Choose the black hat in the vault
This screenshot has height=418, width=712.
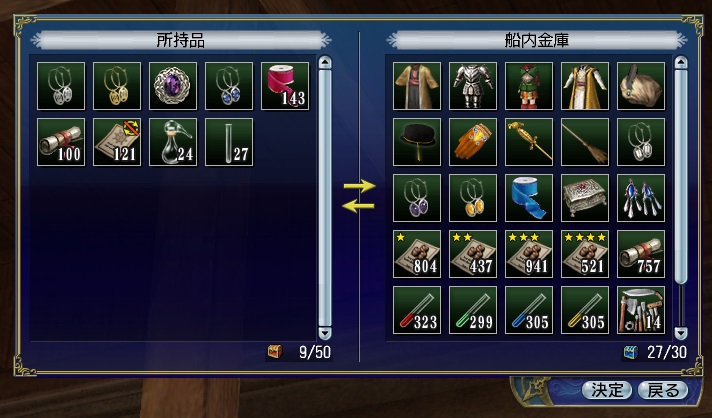[x=417, y=142]
